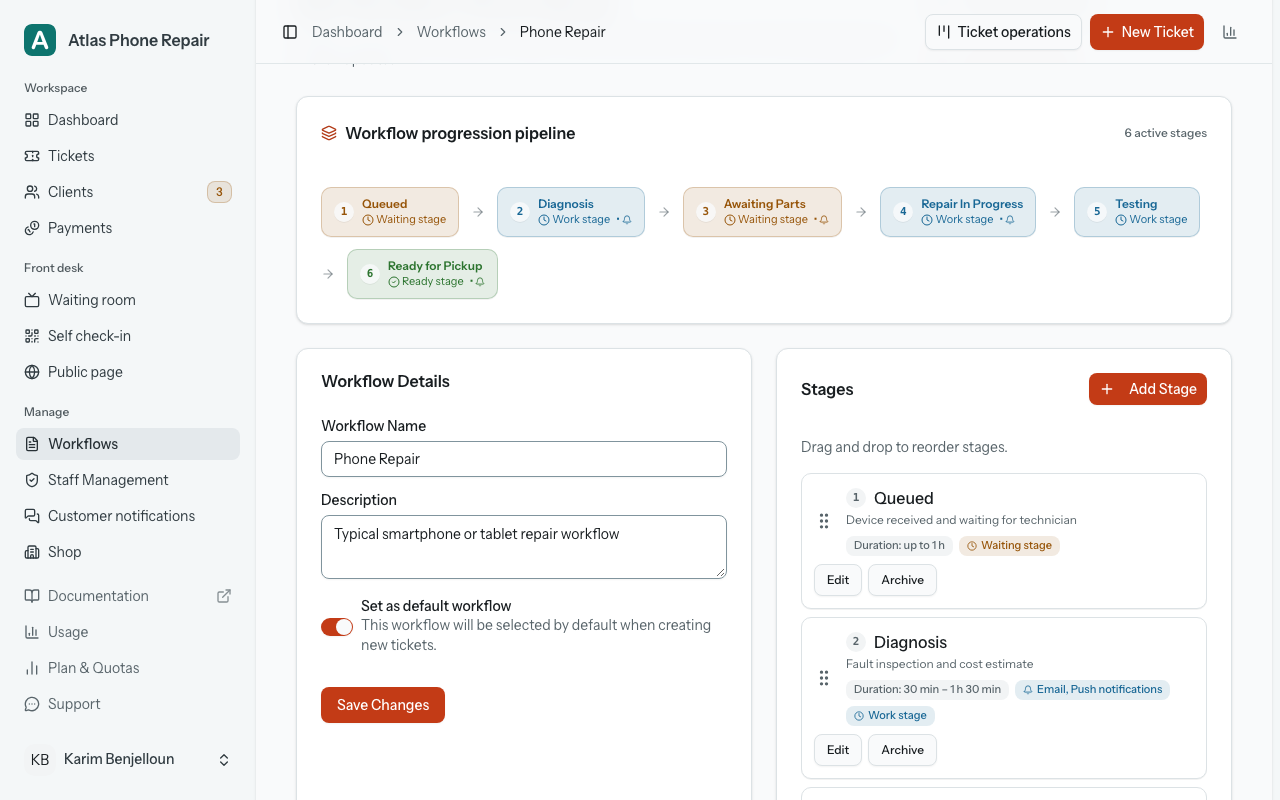1280x800 pixels.
Task: Toggle the Set as default workflow switch
Action: pos(337,627)
